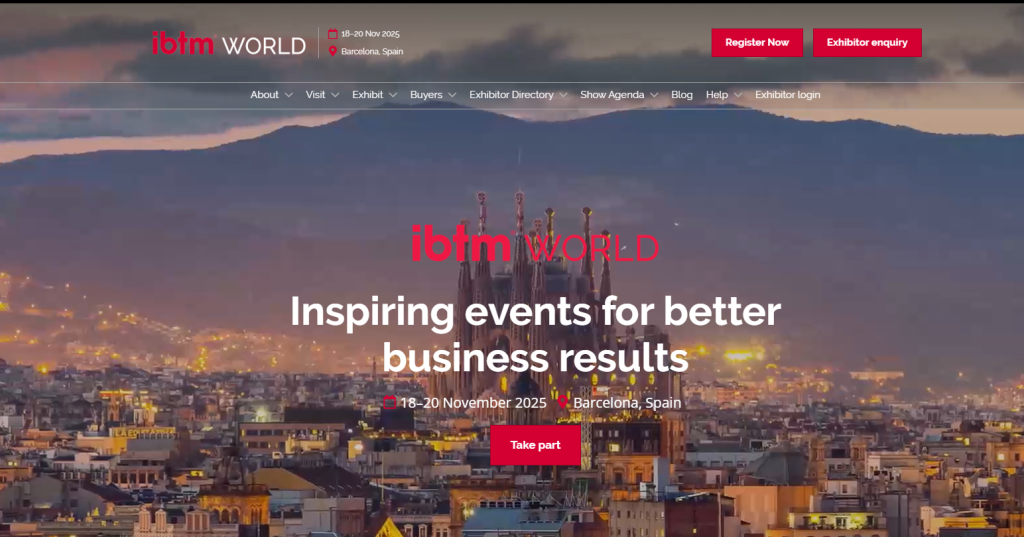Expand the About menu chevron

coord(289,95)
